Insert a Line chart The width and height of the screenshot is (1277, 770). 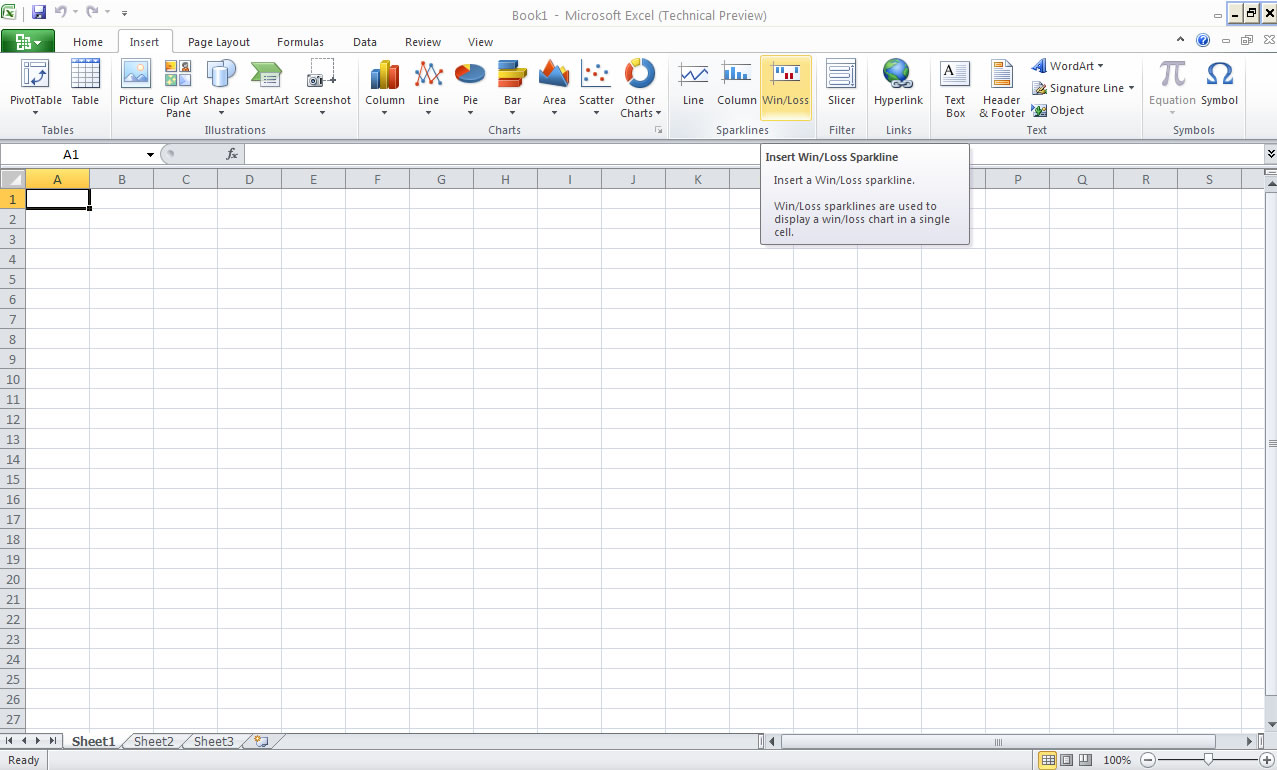[428, 88]
